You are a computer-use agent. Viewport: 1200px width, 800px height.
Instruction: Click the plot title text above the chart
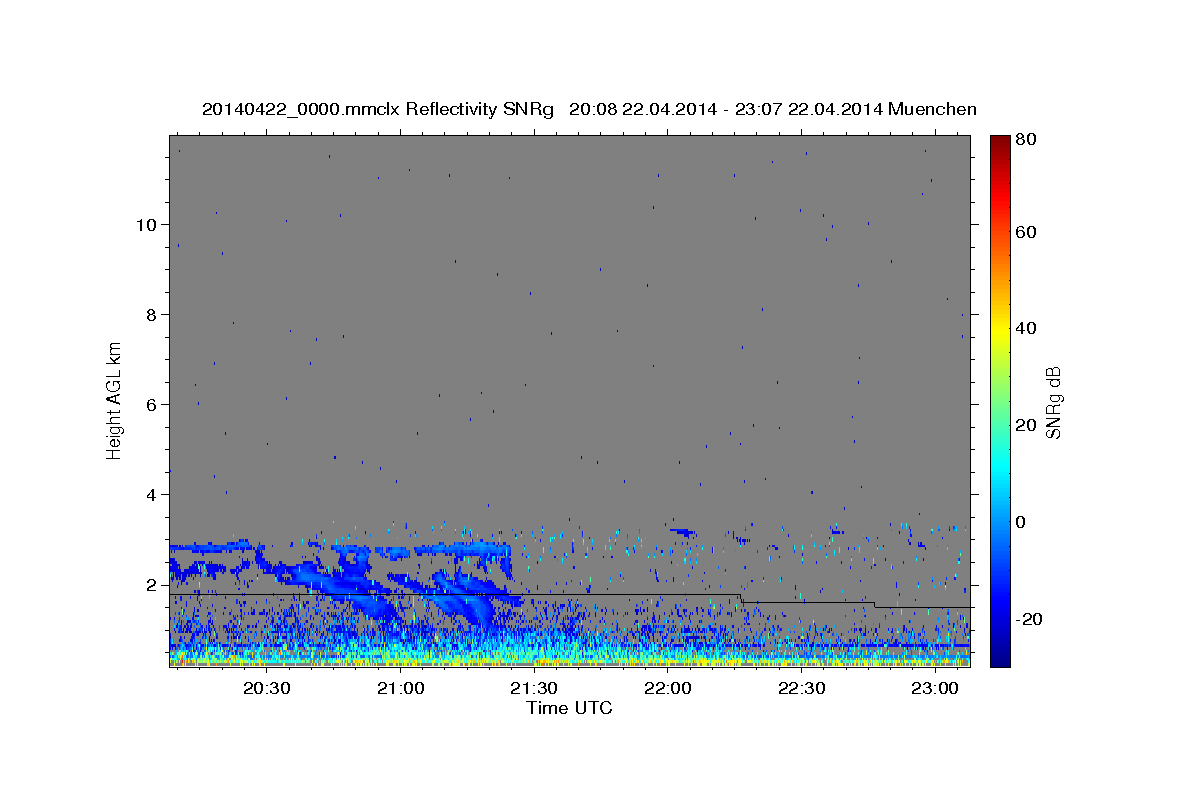589,109
